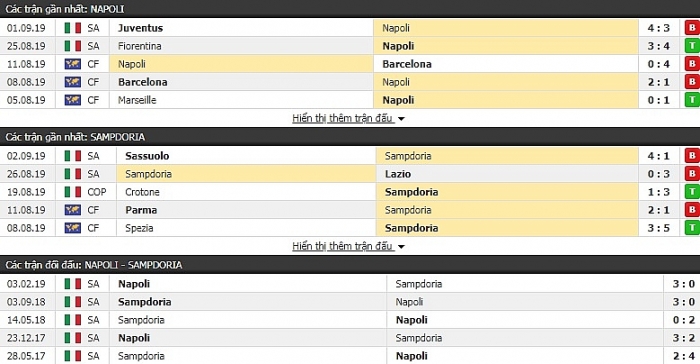This screenshot has width=700, height=364.
Task: Click Italy flag in Sassuolo vs Sampdoria row
Action: 73,156
